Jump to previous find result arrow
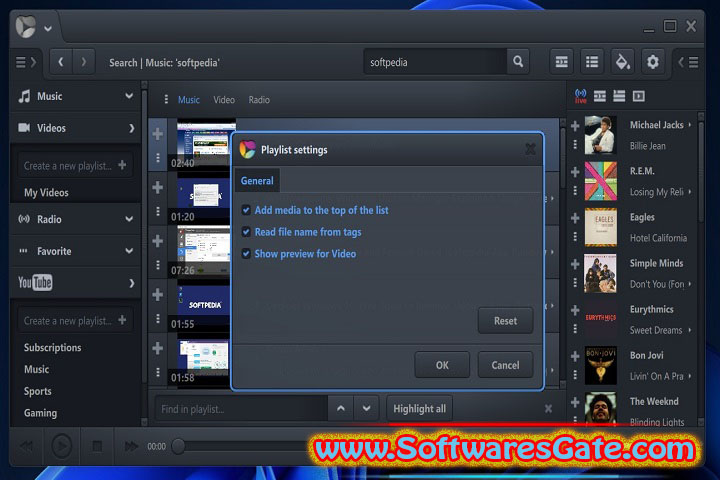Image resolution: width=720 pixels, height=480 pixels. (341, 408)
